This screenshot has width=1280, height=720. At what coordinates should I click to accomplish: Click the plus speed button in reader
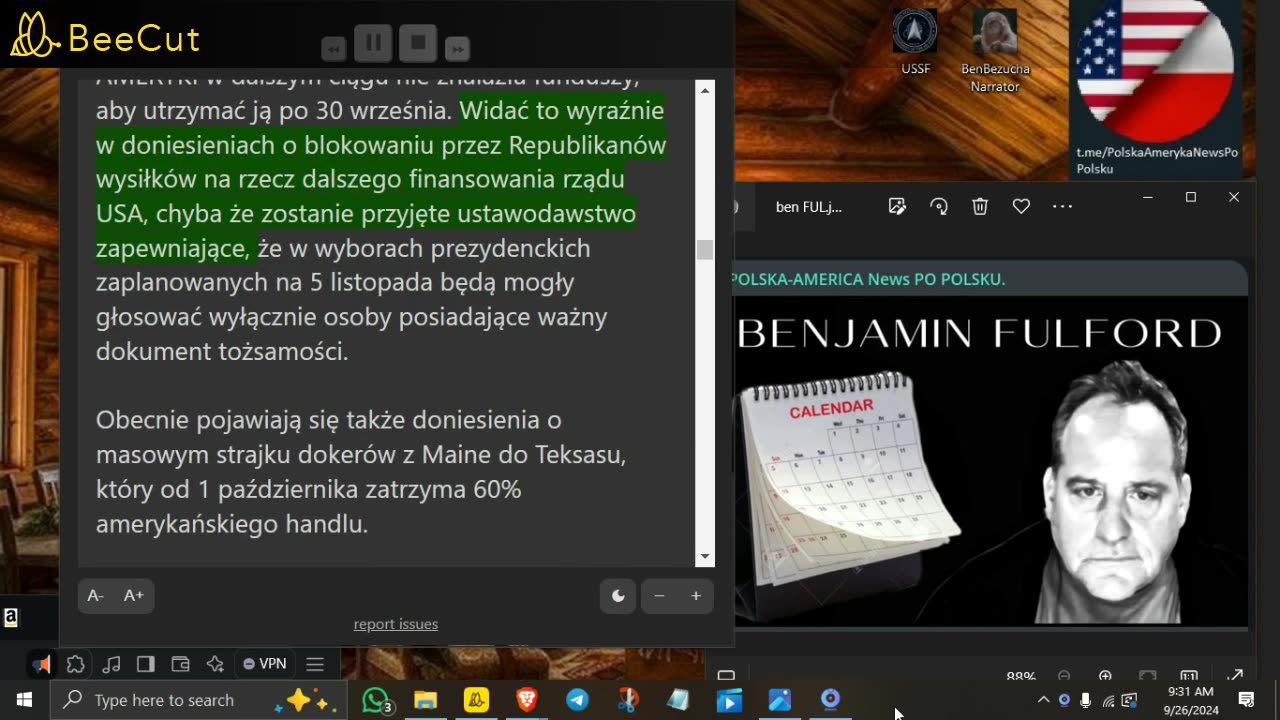click(696, 596)
